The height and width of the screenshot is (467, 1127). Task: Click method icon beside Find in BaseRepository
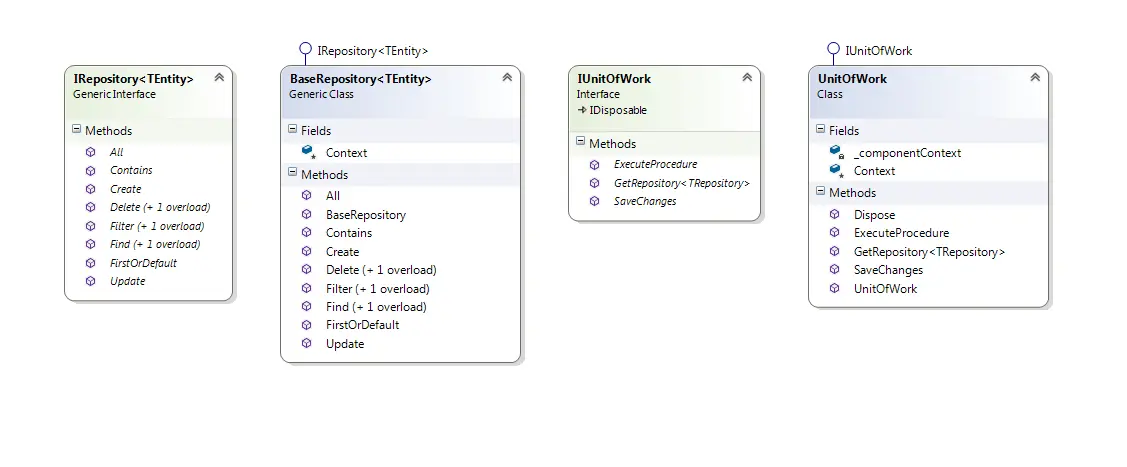pos(307,307)
